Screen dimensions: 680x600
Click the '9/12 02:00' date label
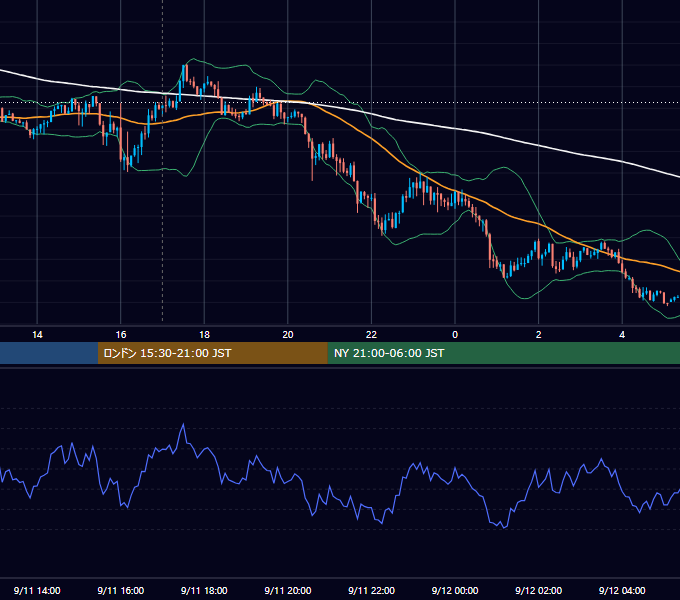(x=539, y=590)
